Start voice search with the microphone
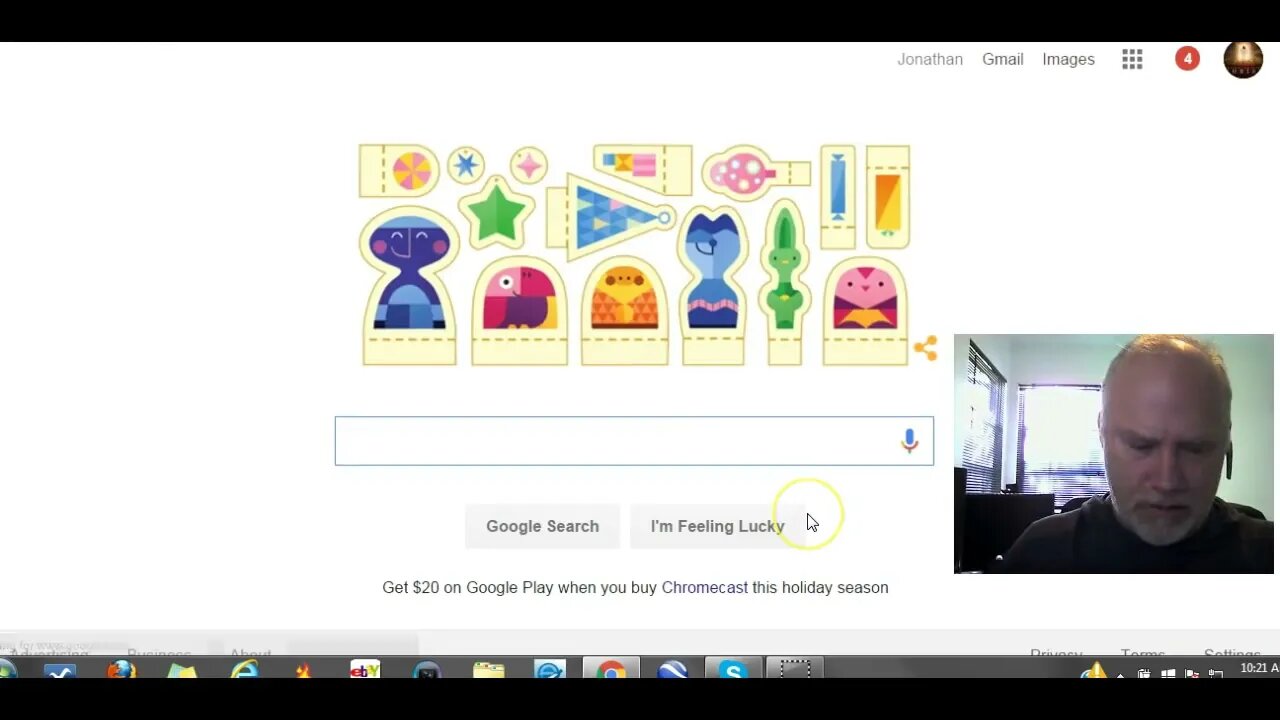The image size is (1280, 720). 909,441
